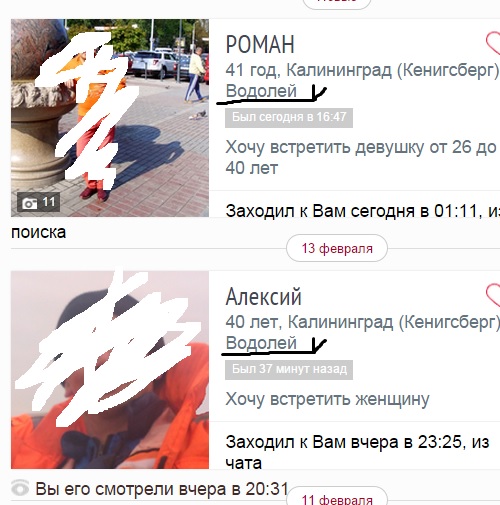Click '41 год, Калининград' location text
The width and height of the screenshot is (500, 505).
pyautogui.click(x=362, y=70)
